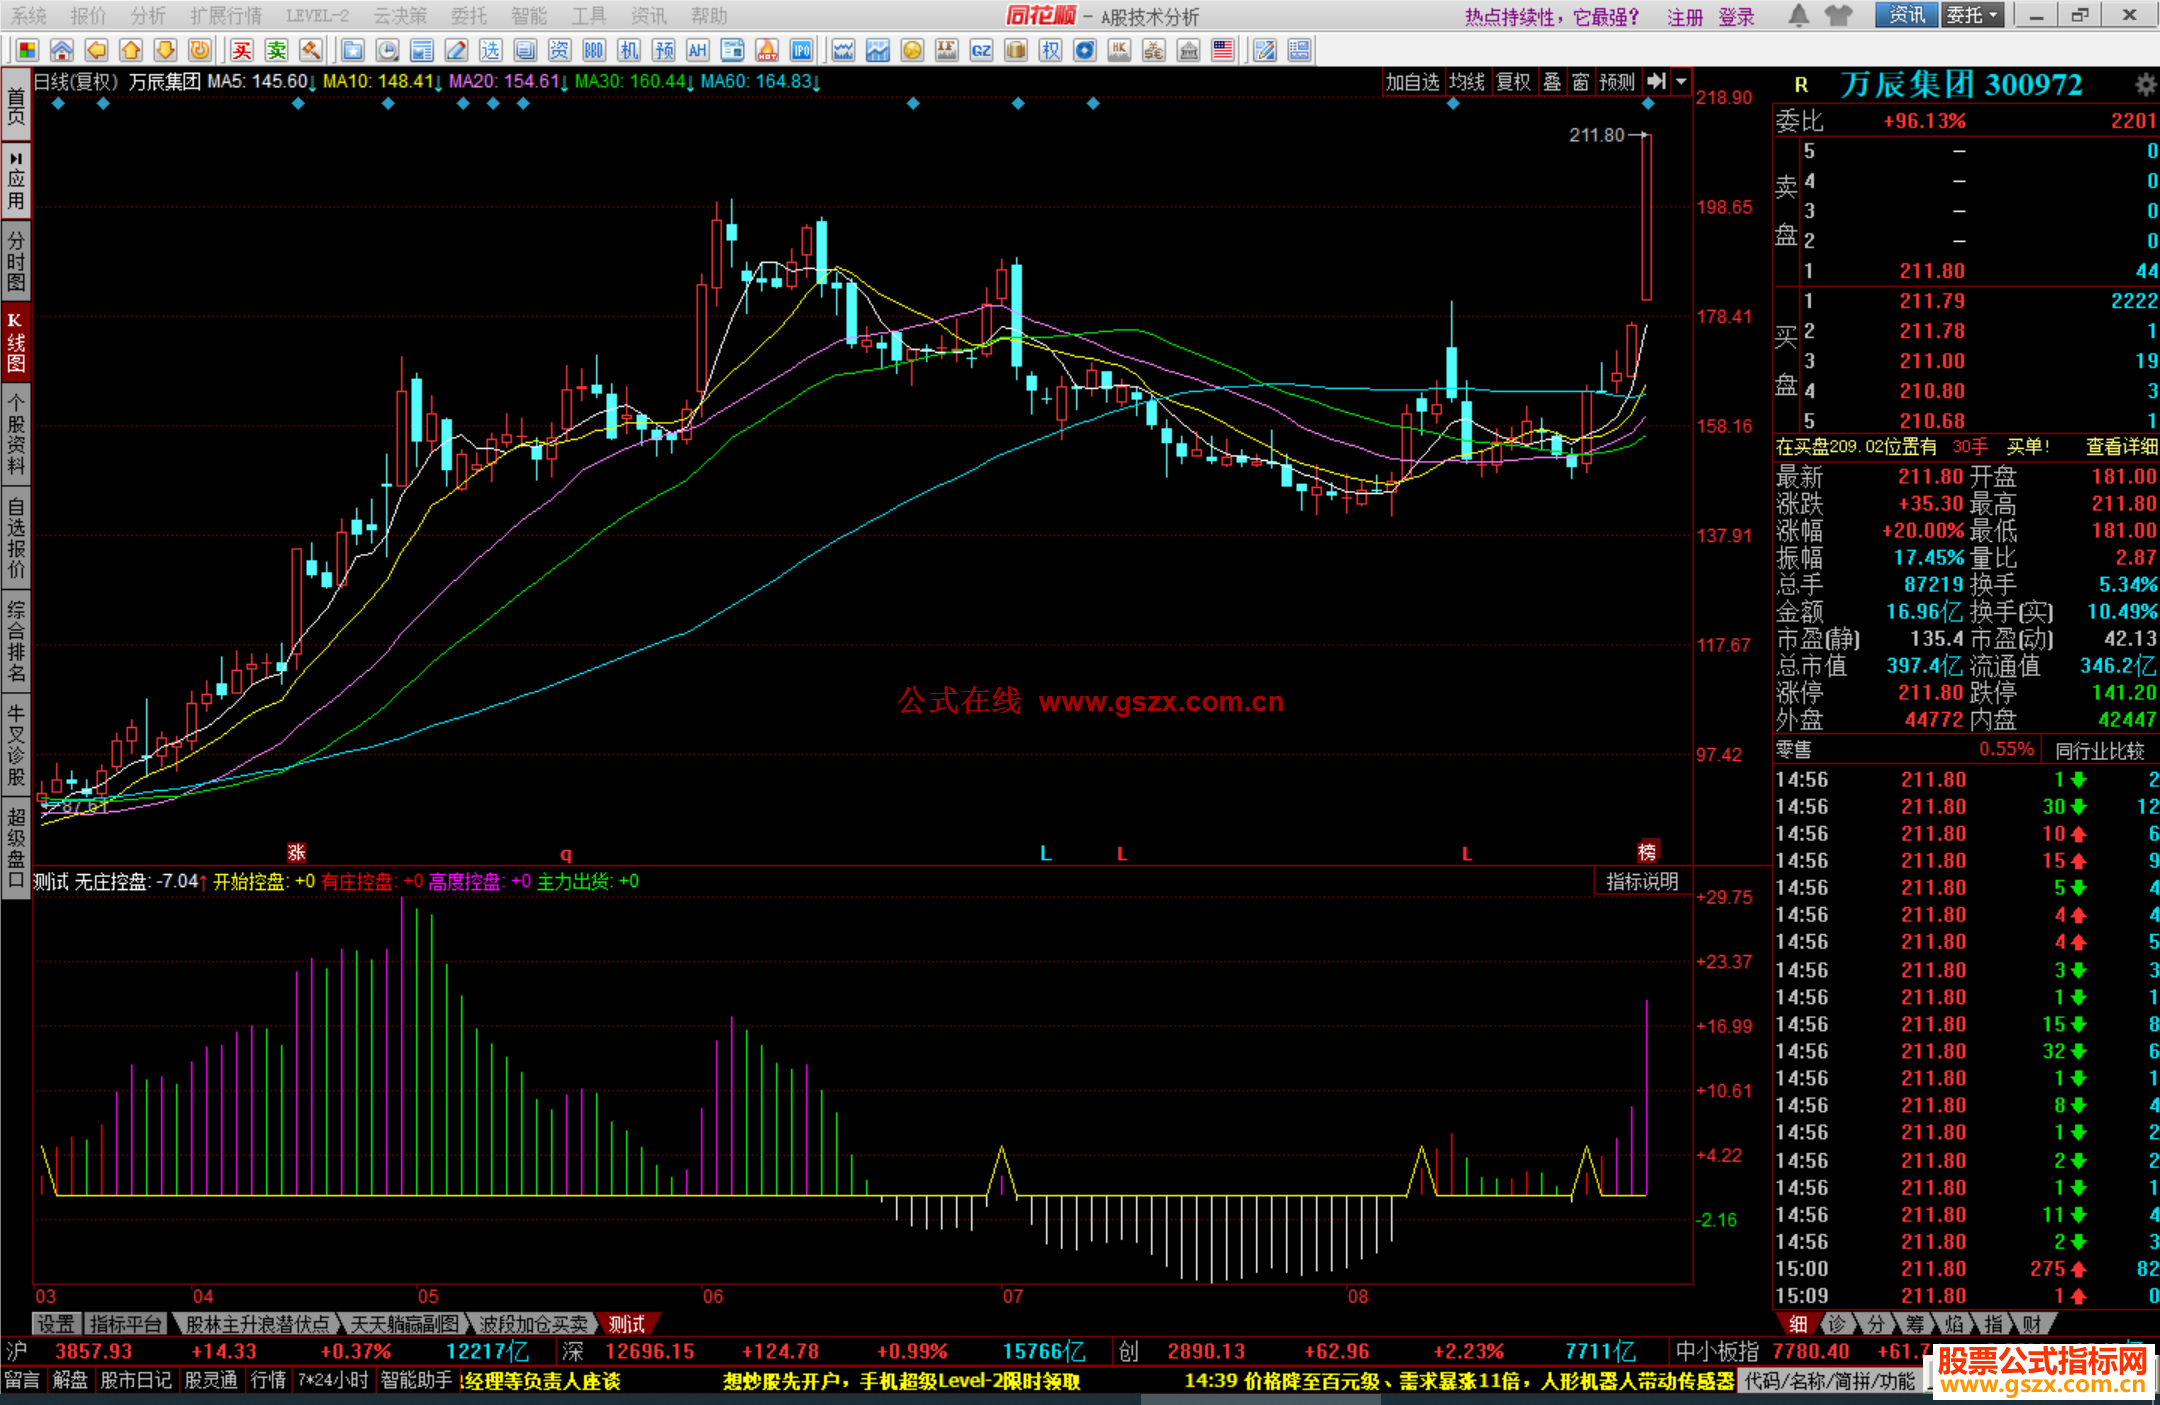Viewport: 2160px width, 1405px height.
Task: Click the GZ toolbar icon
Action: 981,50
